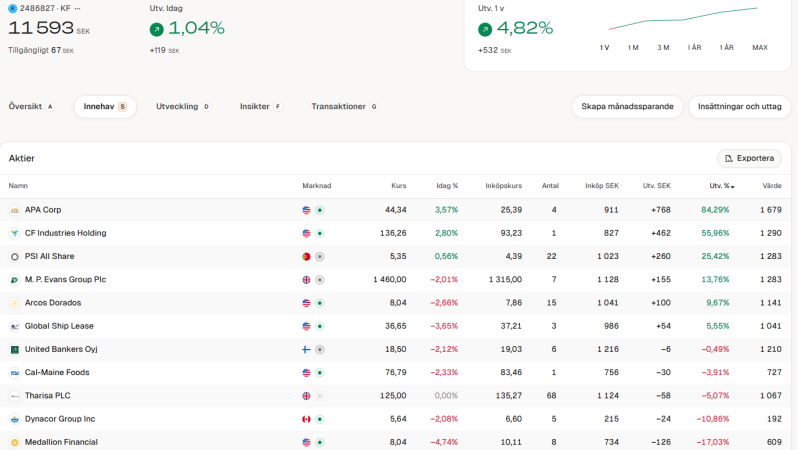The image size is (798, 450).
Task: Click Skapa månadssparande button
Action: pyautogui.click(x=627, y=106)
